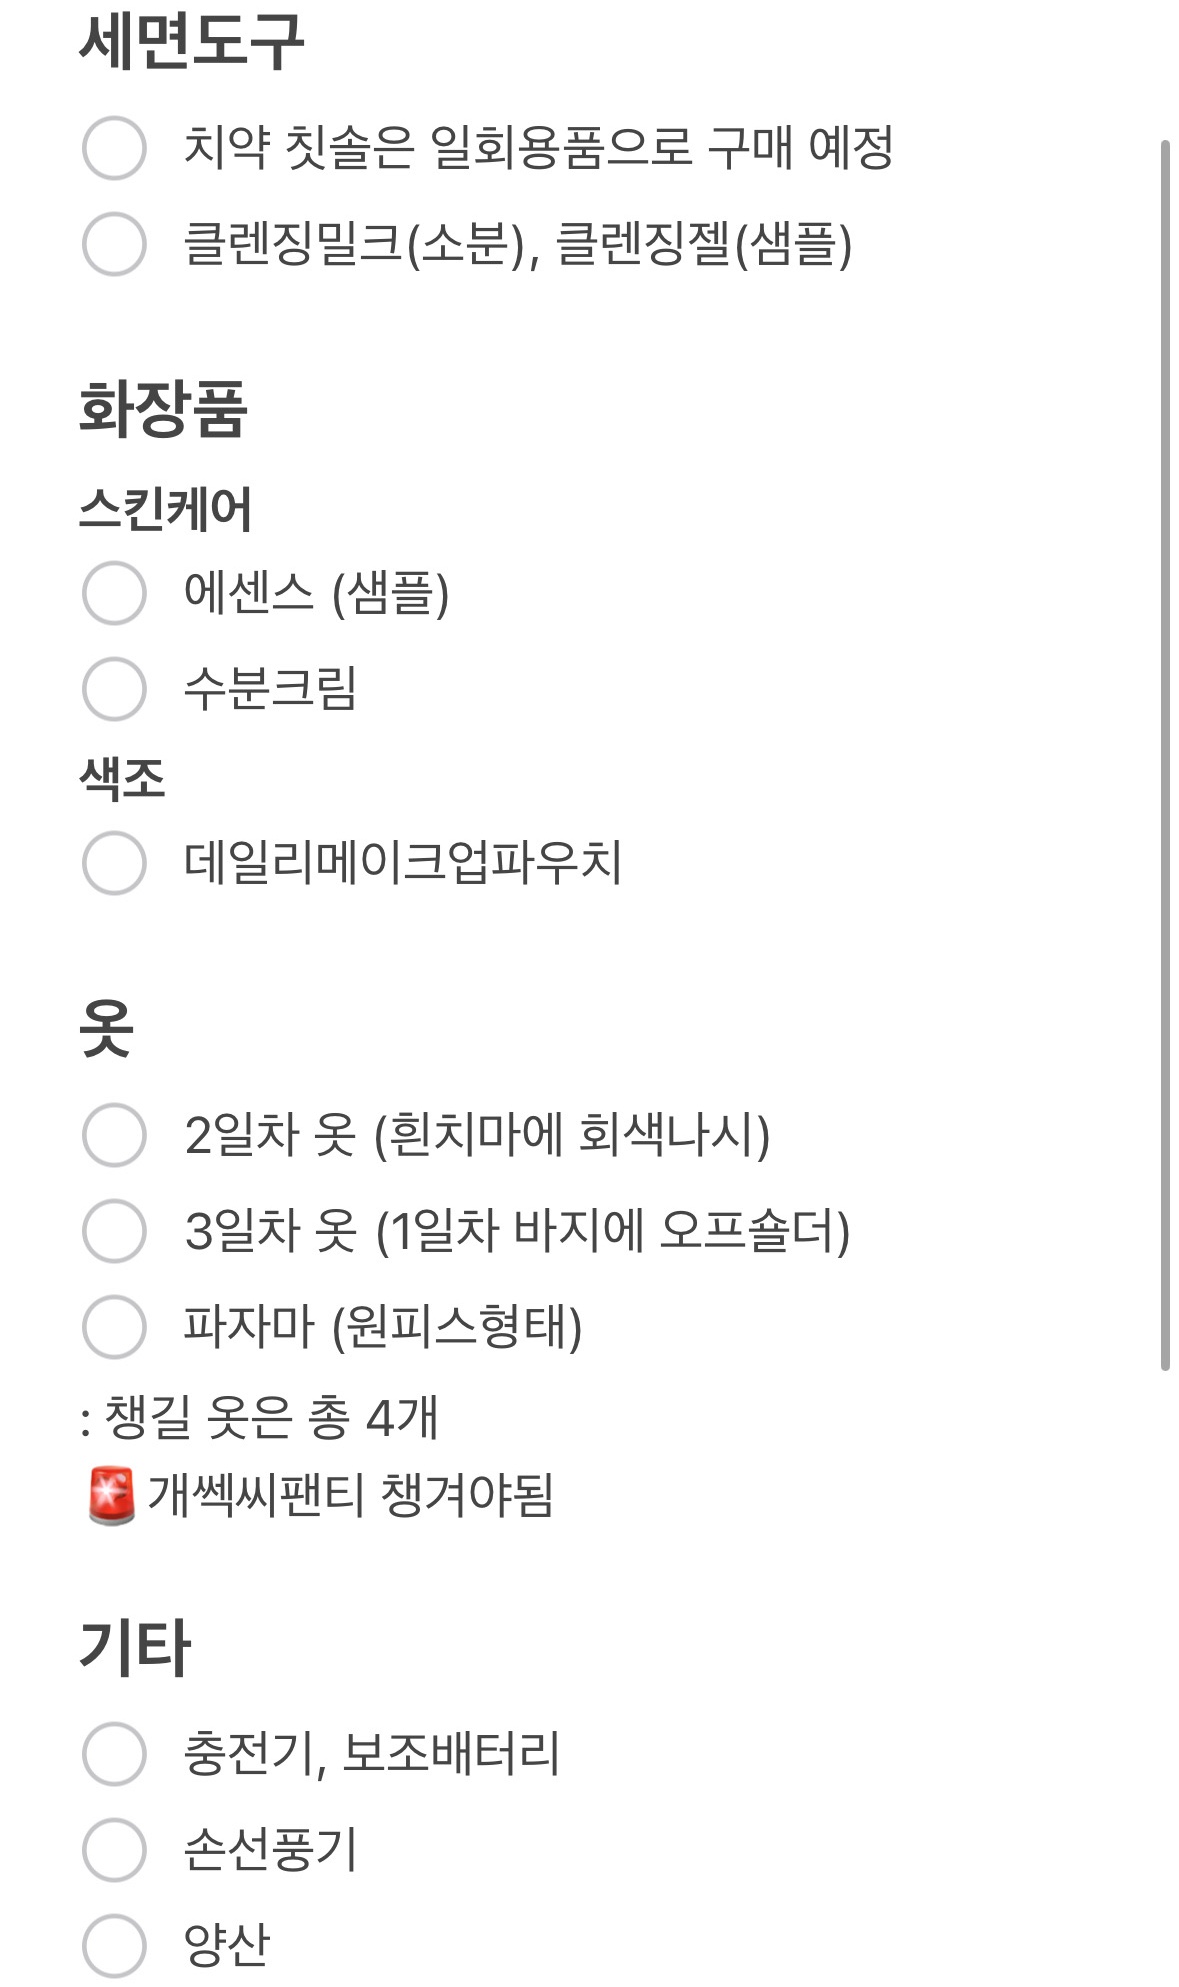Tick the 2일차 옷 checkbox

click(x=114, y=1135)
